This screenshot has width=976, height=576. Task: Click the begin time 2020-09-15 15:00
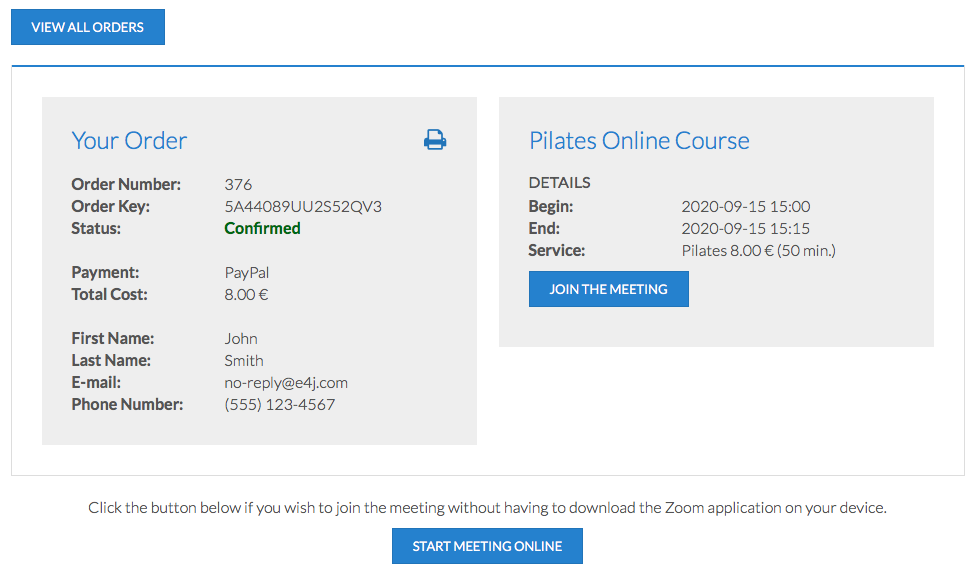click(745, 207)
